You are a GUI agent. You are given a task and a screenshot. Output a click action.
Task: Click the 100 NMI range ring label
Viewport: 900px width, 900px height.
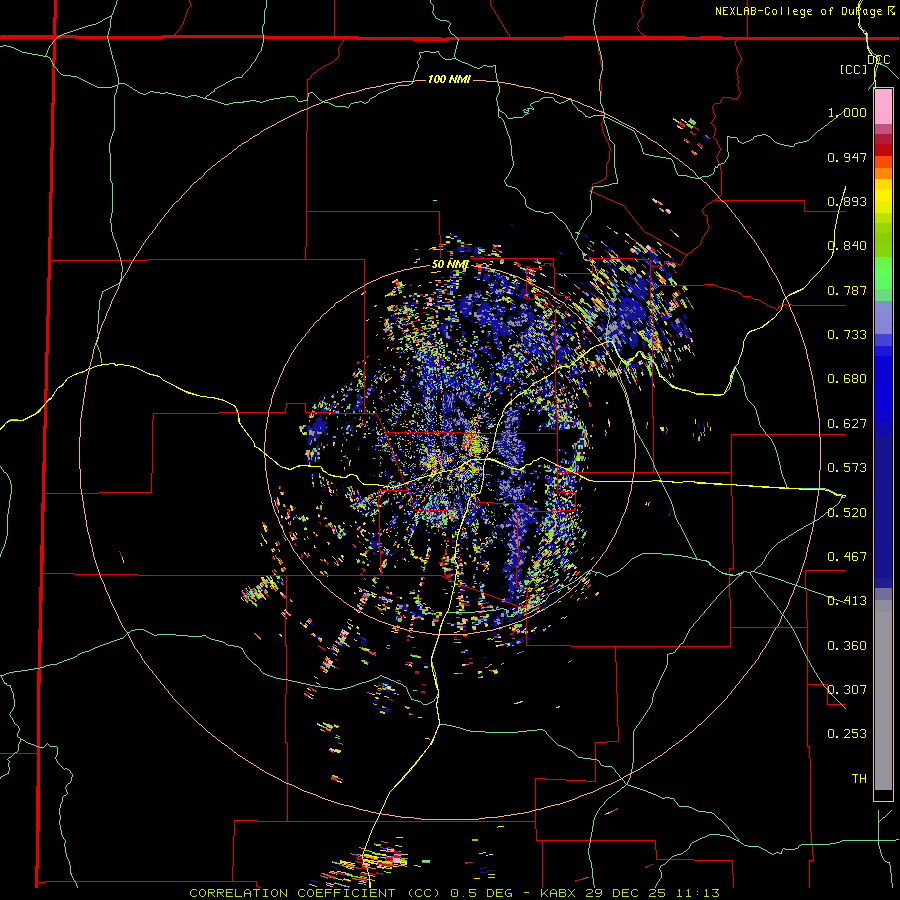pyautogui.click(x=449, y=79)
